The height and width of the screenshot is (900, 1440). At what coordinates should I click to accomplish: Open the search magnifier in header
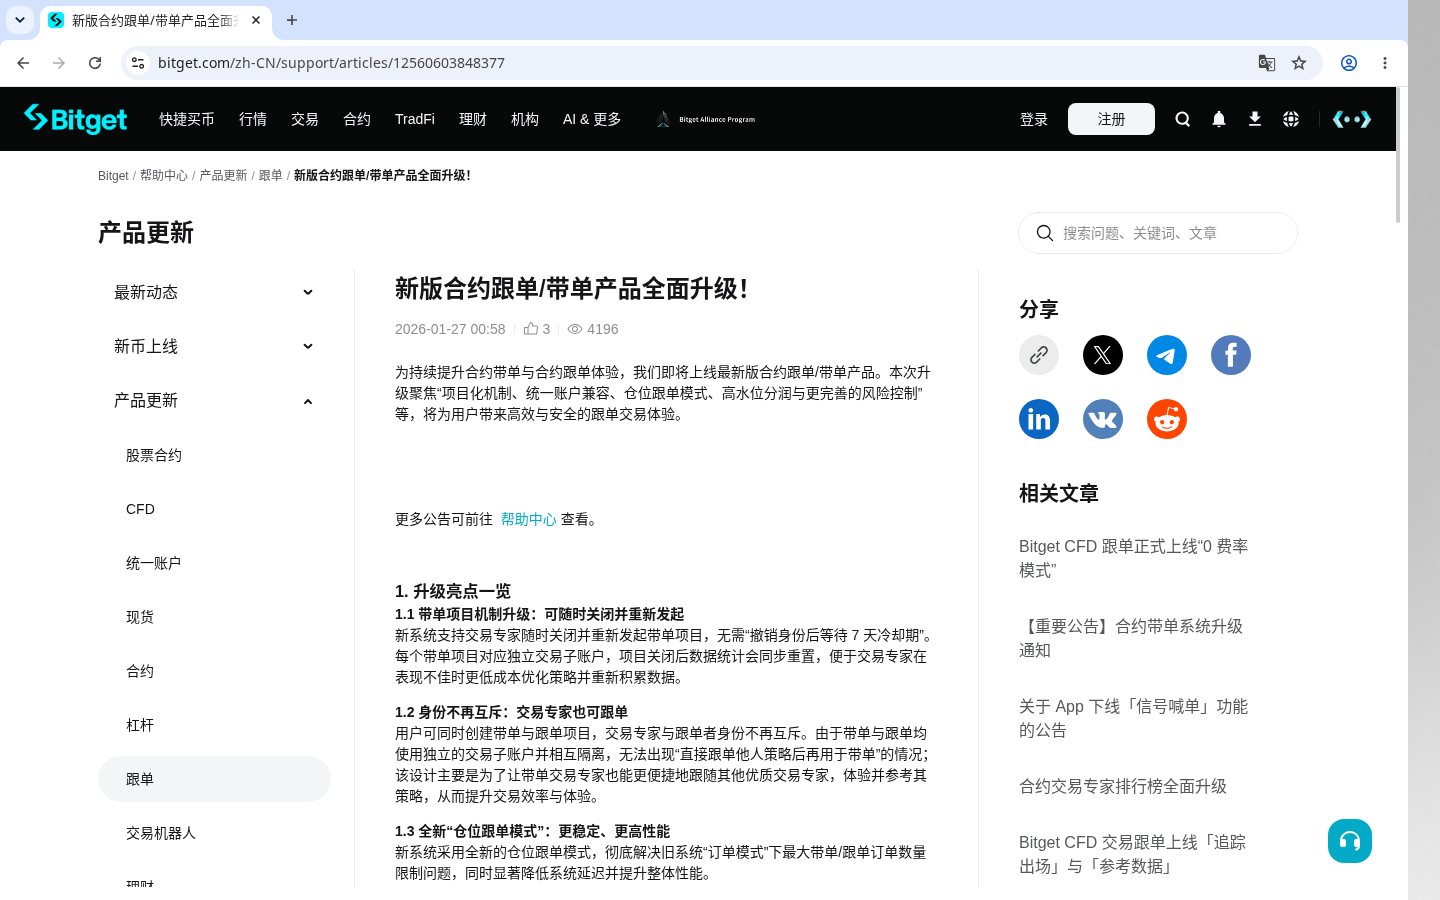1182,119
